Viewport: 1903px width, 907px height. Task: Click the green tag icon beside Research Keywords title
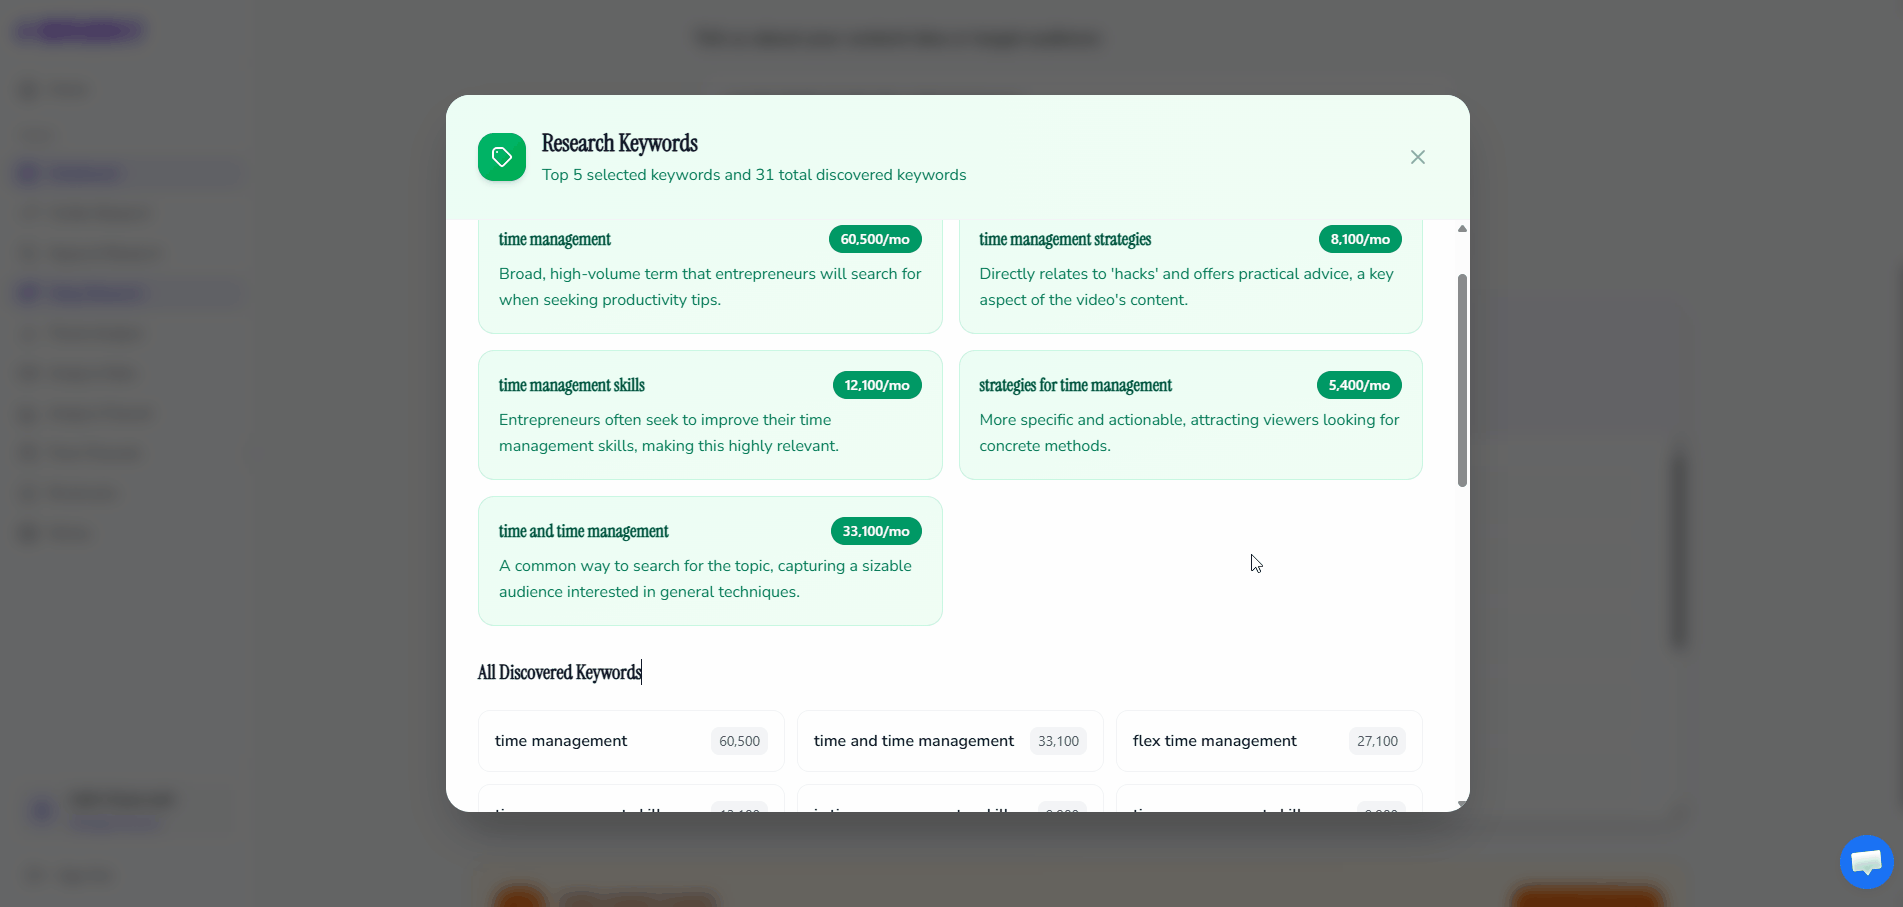[x=501, y=157]
